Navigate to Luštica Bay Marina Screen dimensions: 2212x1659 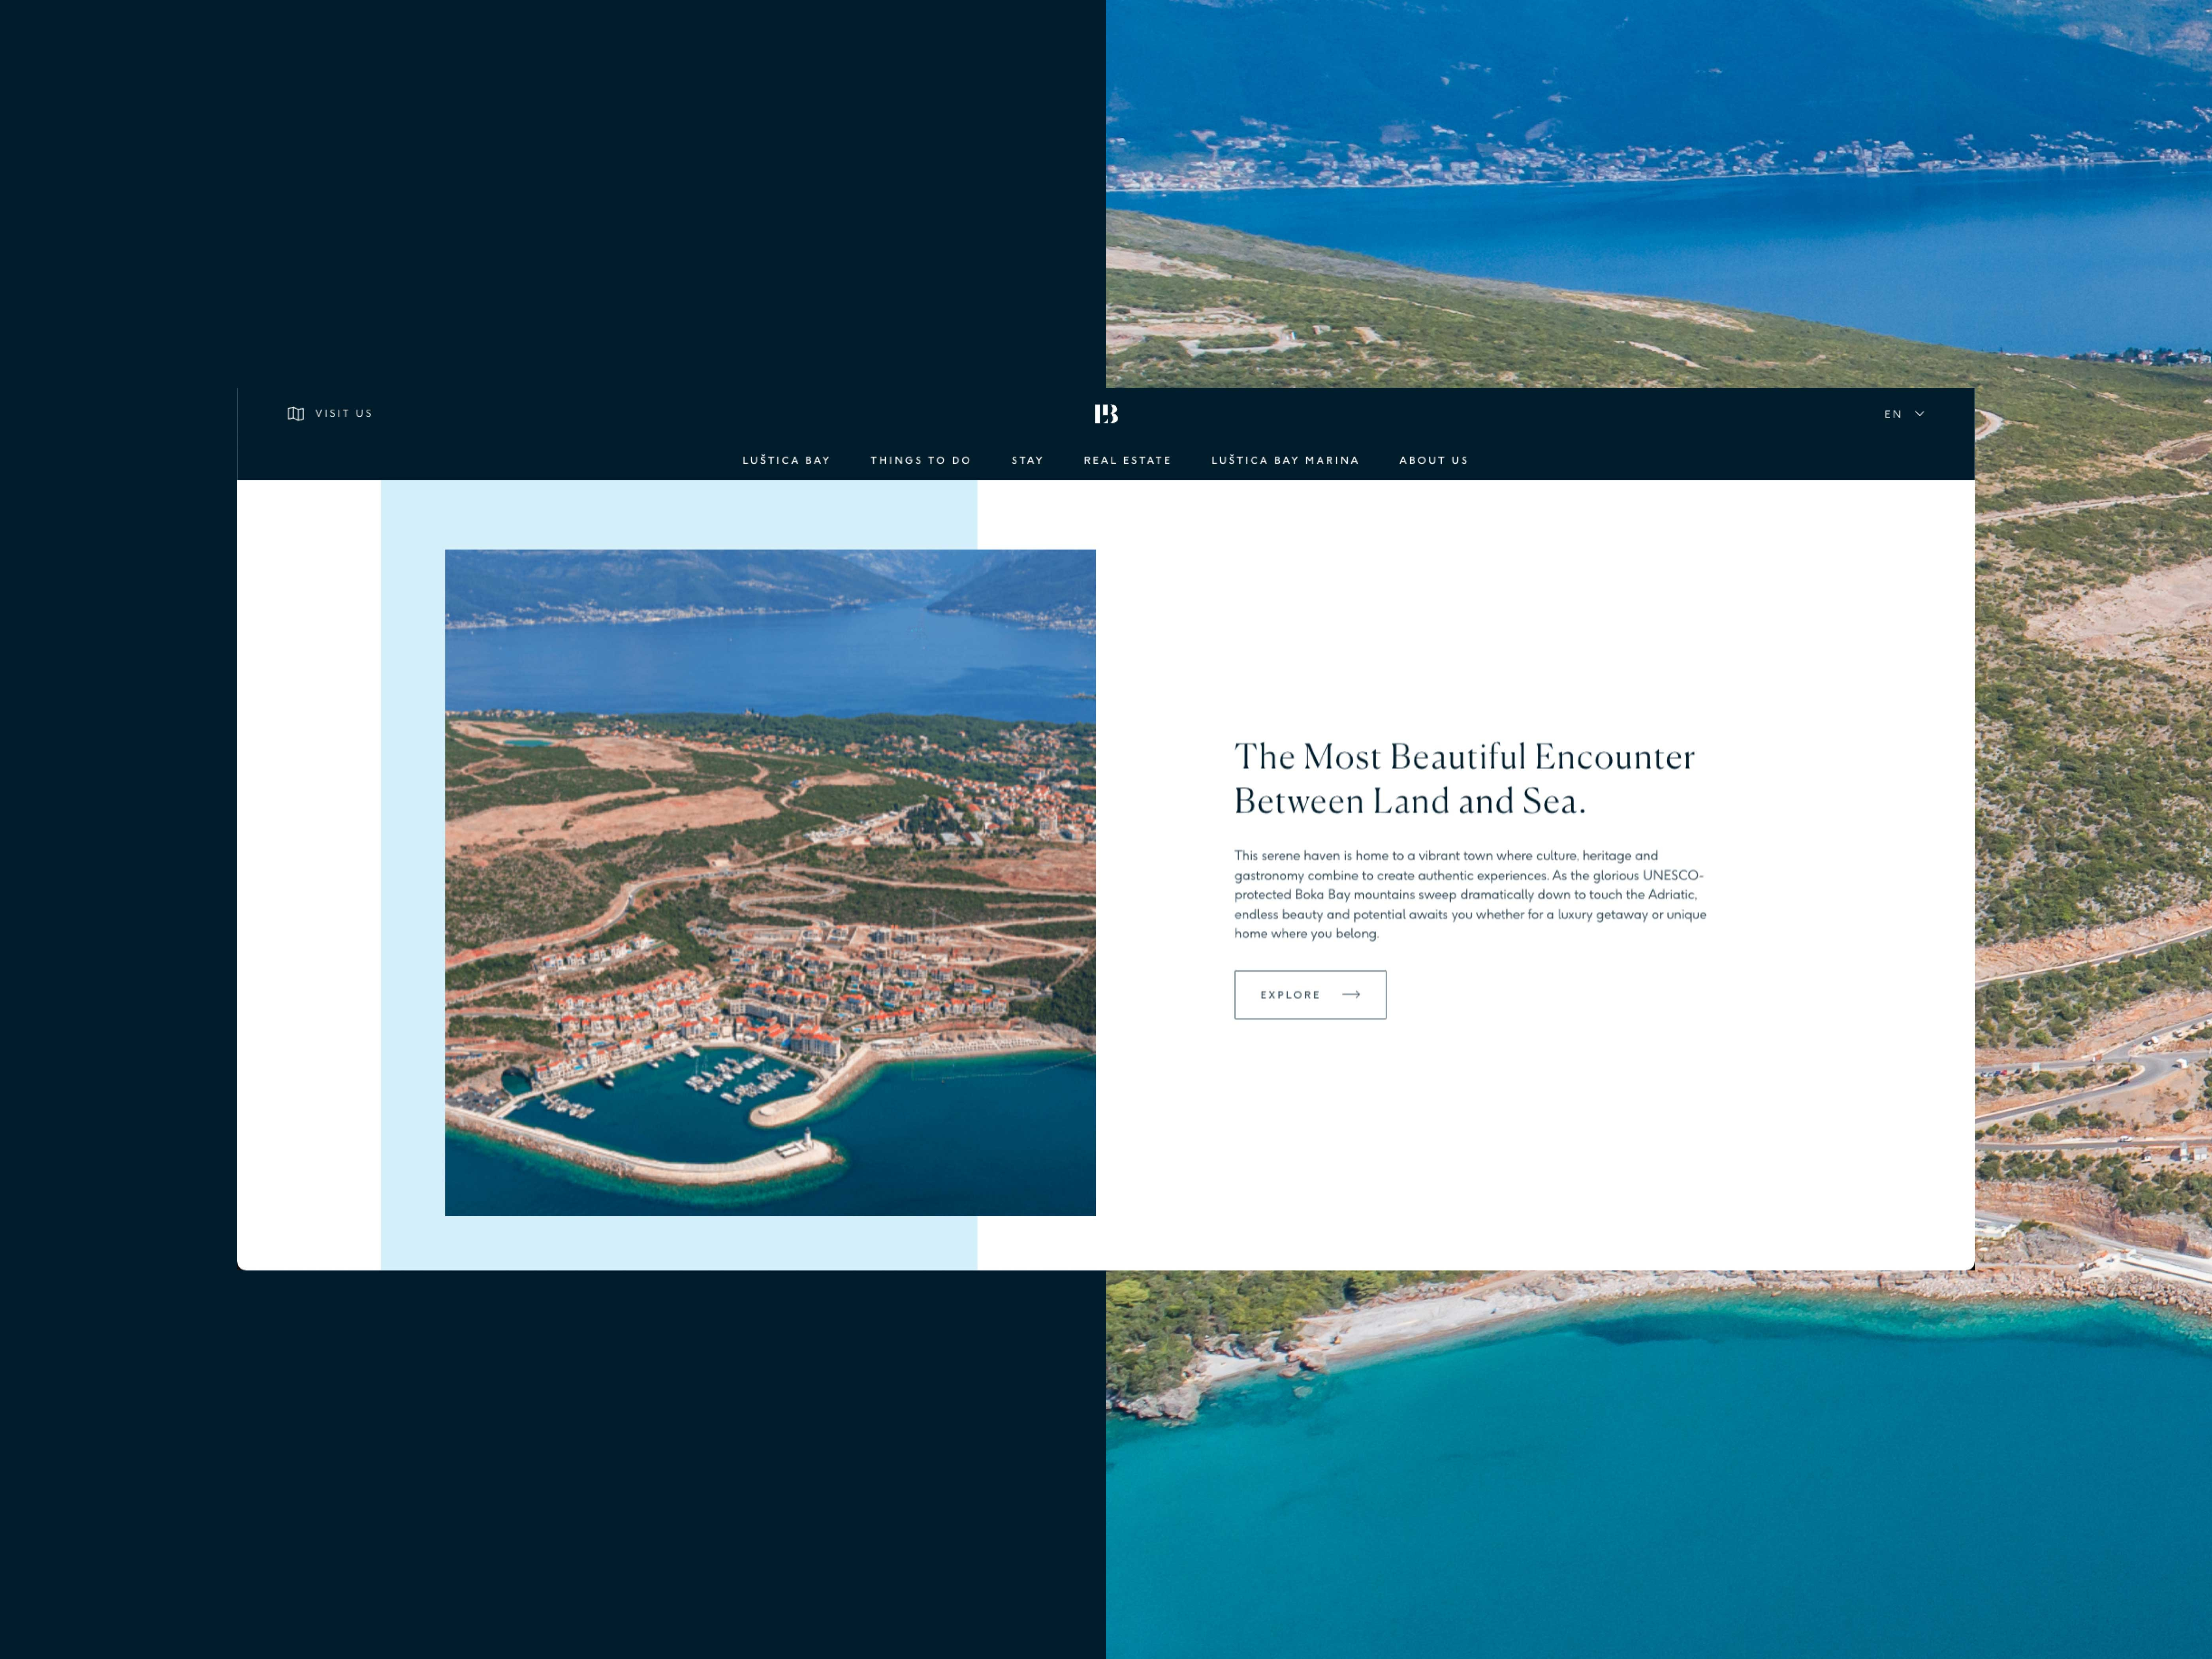coord(1285,460)
